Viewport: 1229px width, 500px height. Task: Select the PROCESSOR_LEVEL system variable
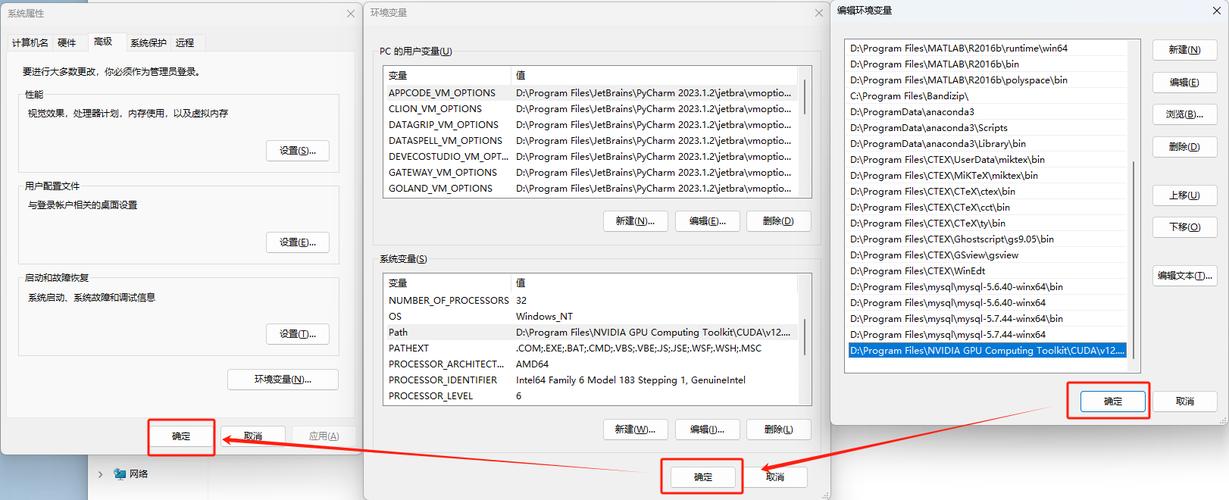point(592,396)
